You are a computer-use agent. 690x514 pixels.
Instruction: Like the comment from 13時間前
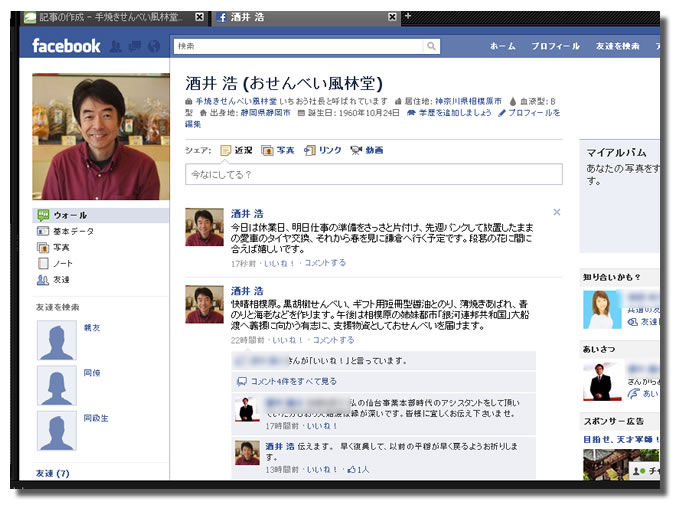(x=322, y=470)
